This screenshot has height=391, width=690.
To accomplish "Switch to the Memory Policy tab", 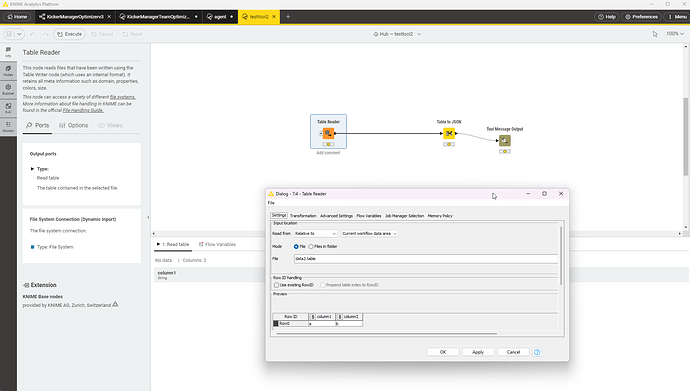I will (x=440, y=216).
